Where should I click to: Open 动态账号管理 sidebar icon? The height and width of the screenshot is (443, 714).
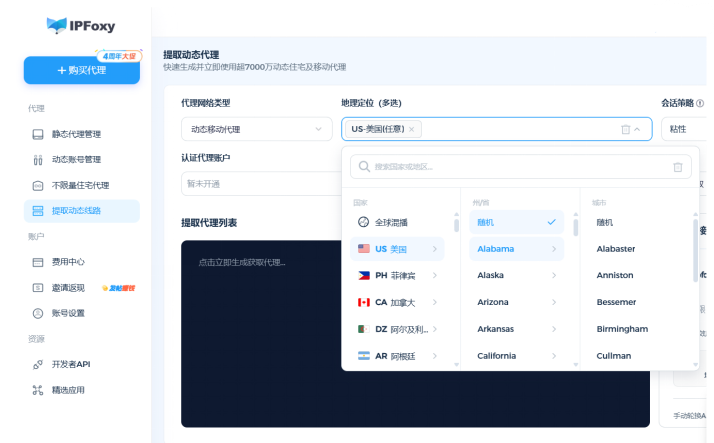point(38,160)
